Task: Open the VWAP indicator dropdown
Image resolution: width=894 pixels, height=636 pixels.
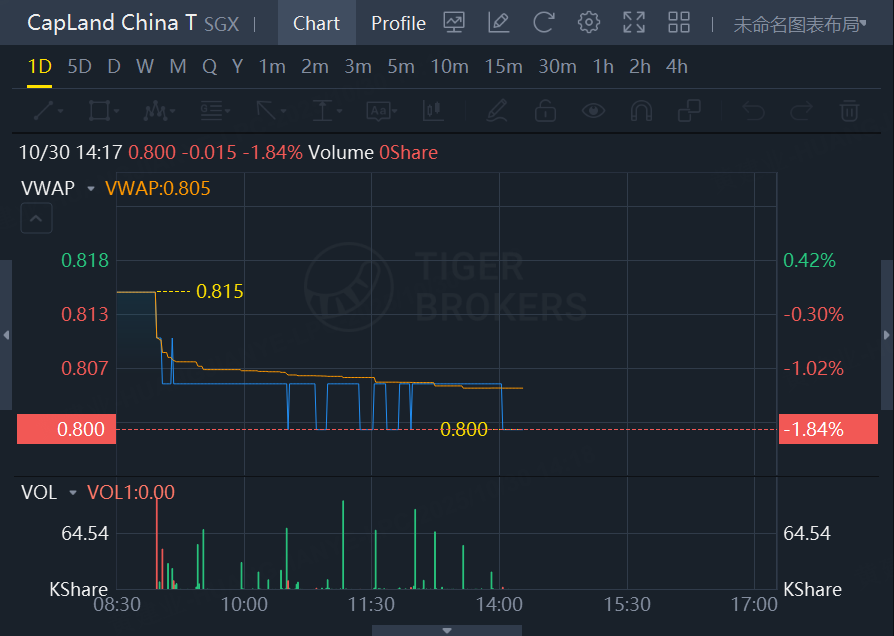Action: tap(91, 188)
